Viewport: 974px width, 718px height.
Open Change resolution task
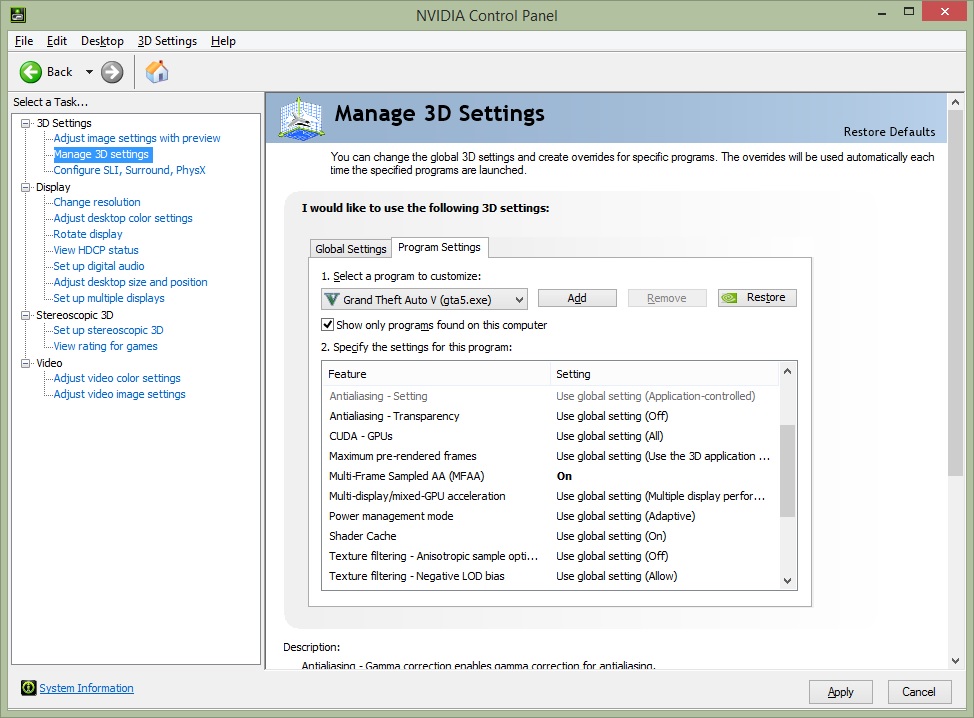point(97,202)
